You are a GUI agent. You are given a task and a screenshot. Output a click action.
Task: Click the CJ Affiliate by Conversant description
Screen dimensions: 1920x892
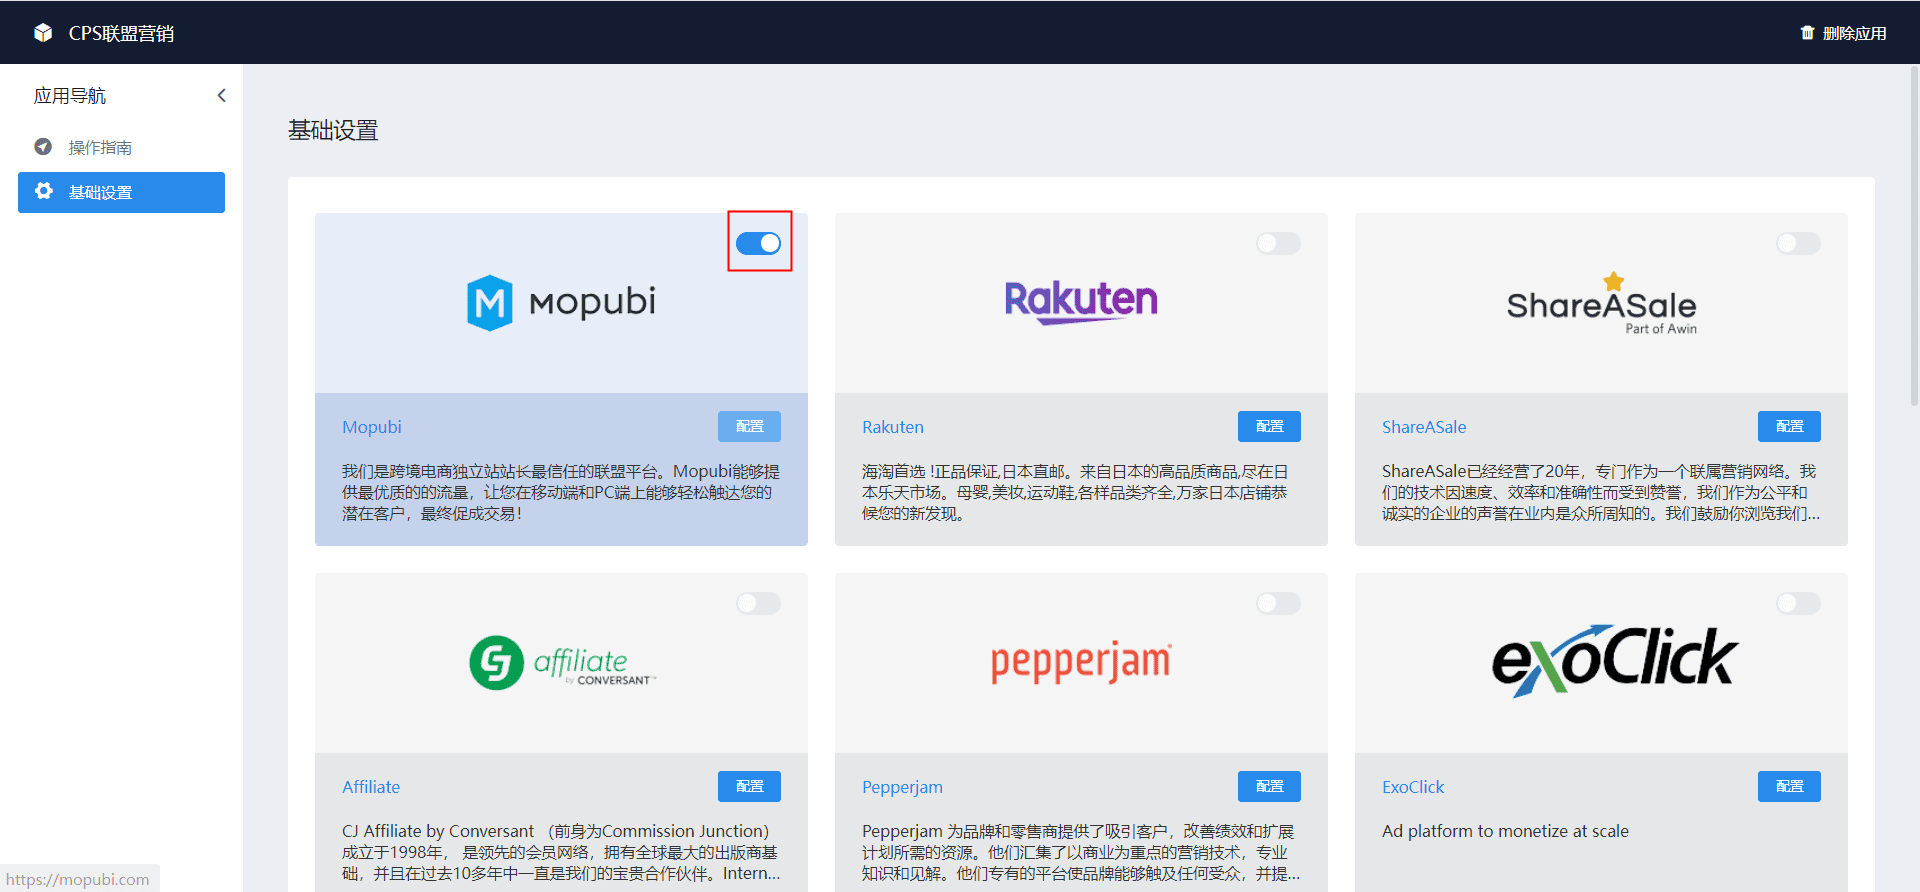coord(561,852)
